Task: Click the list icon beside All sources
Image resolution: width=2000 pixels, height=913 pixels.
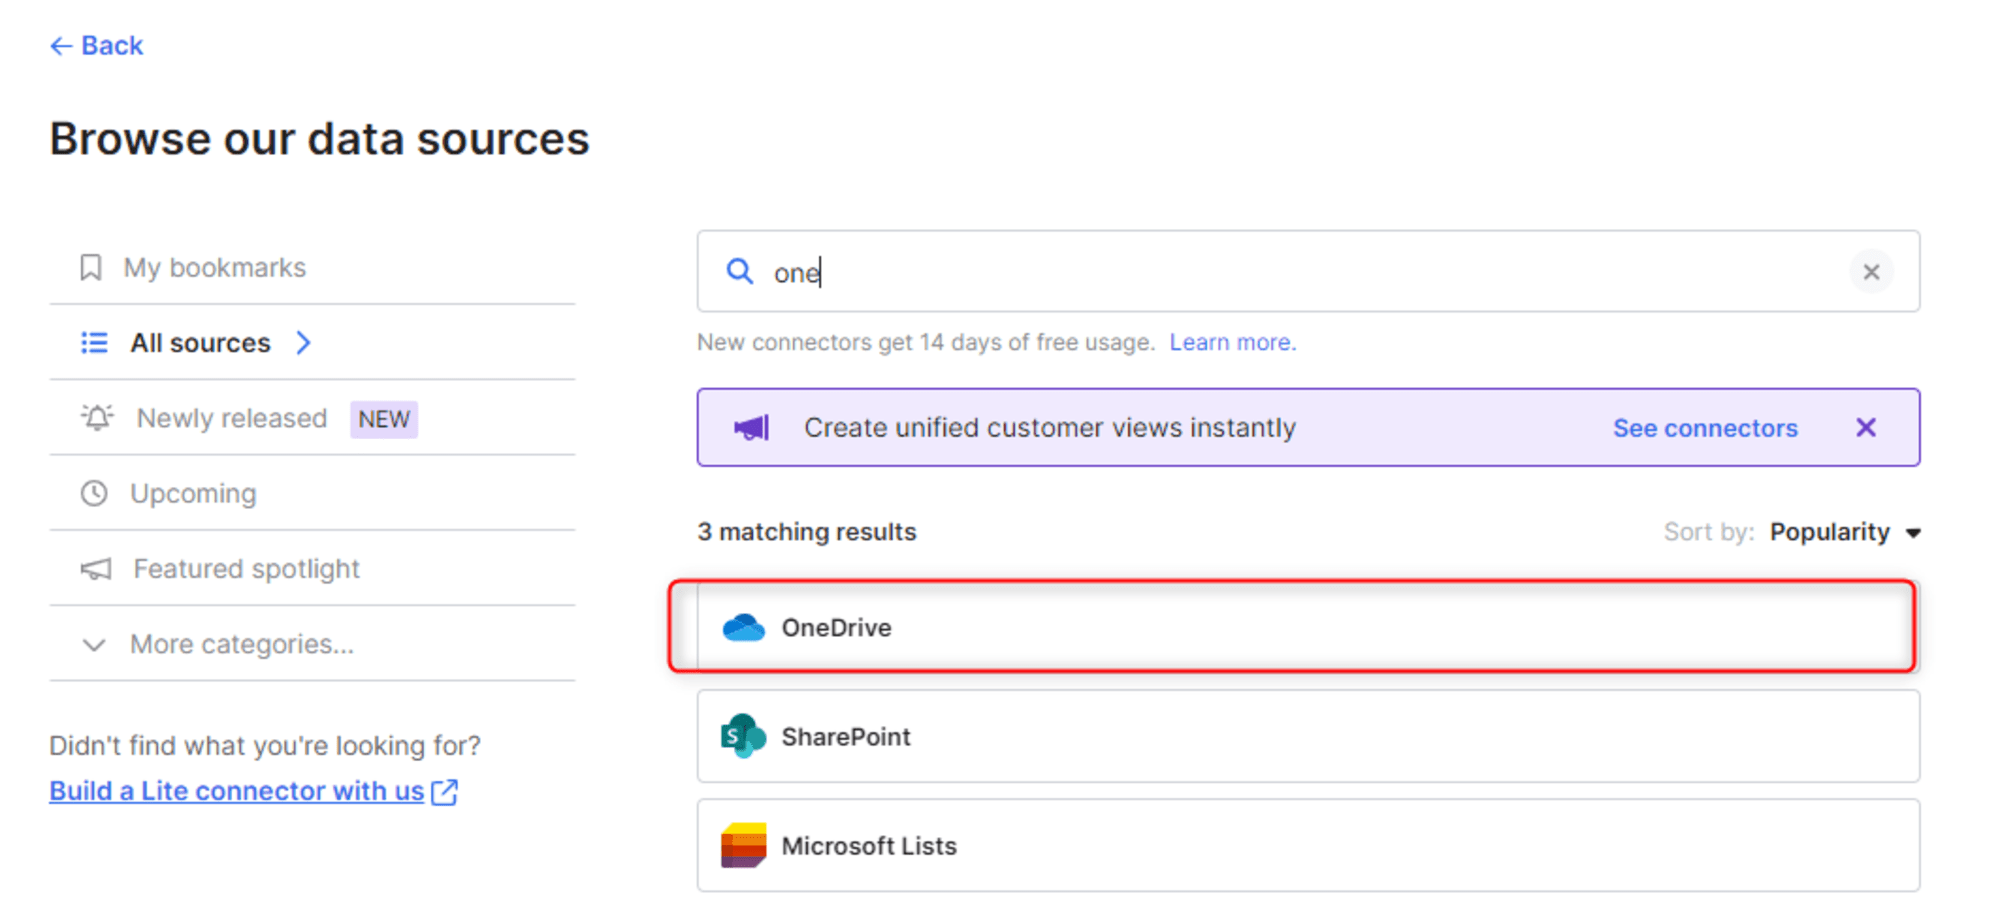Action: pos(94,343)
